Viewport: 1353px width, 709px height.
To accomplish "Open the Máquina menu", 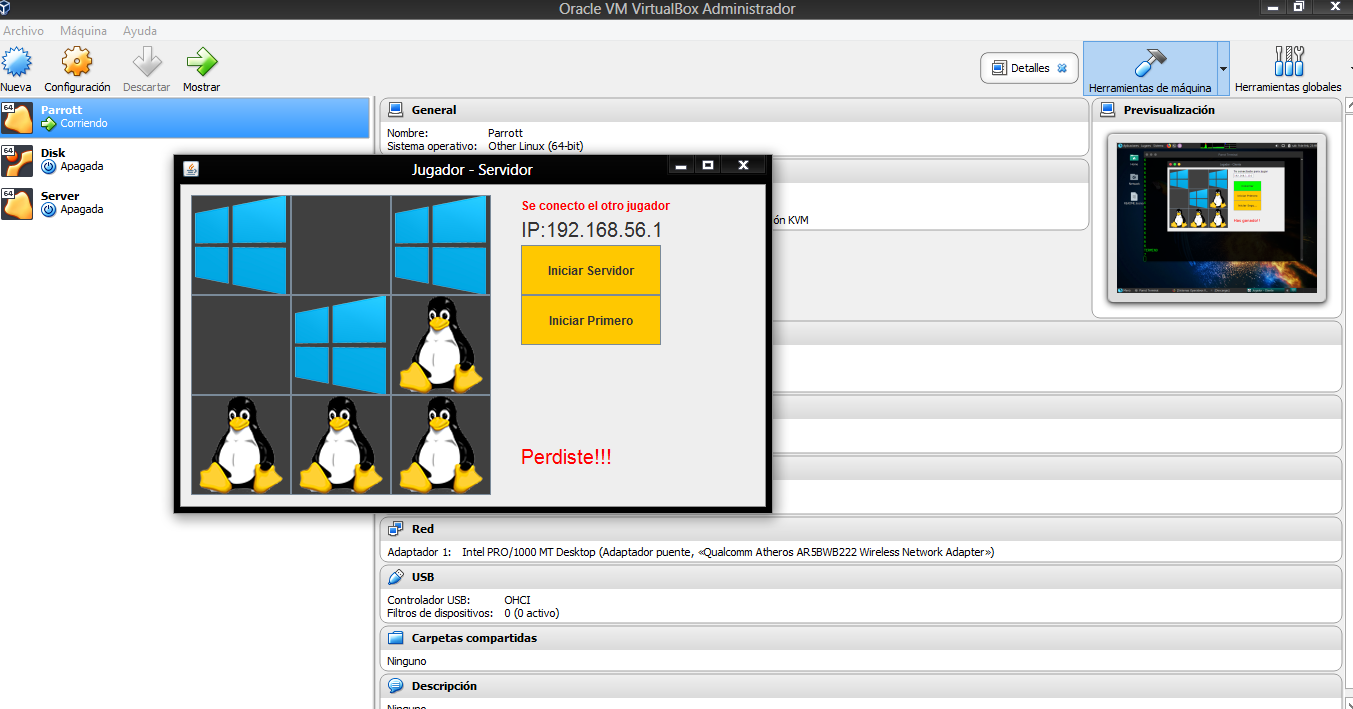I will [x=83, y=31].
